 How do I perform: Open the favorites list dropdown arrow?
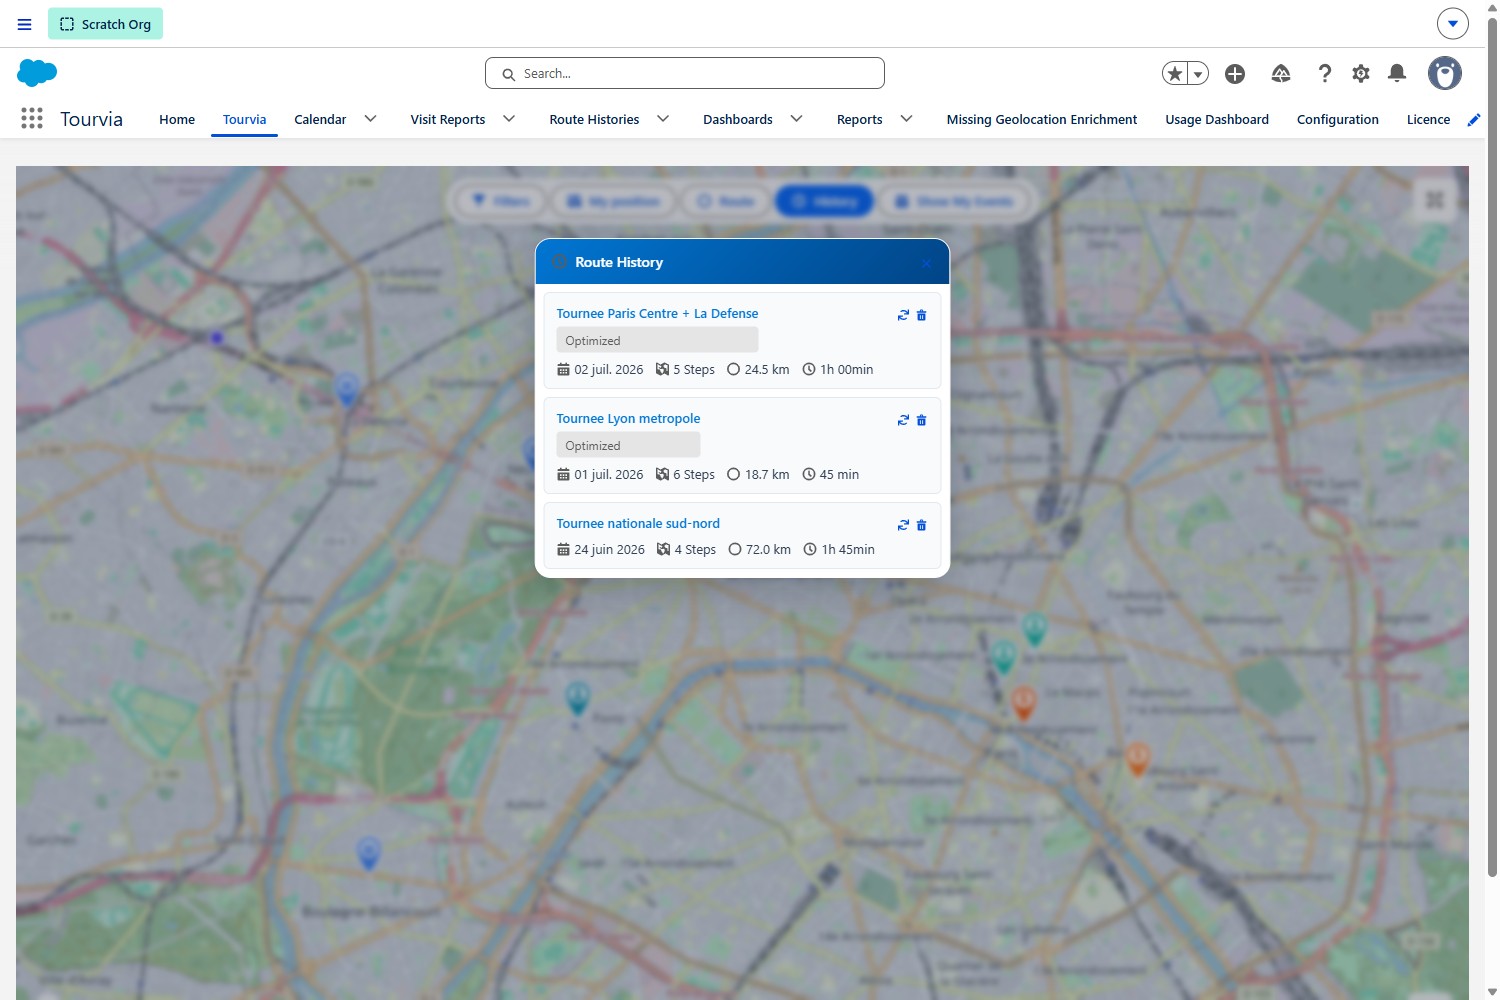(x=1198, y=73)
